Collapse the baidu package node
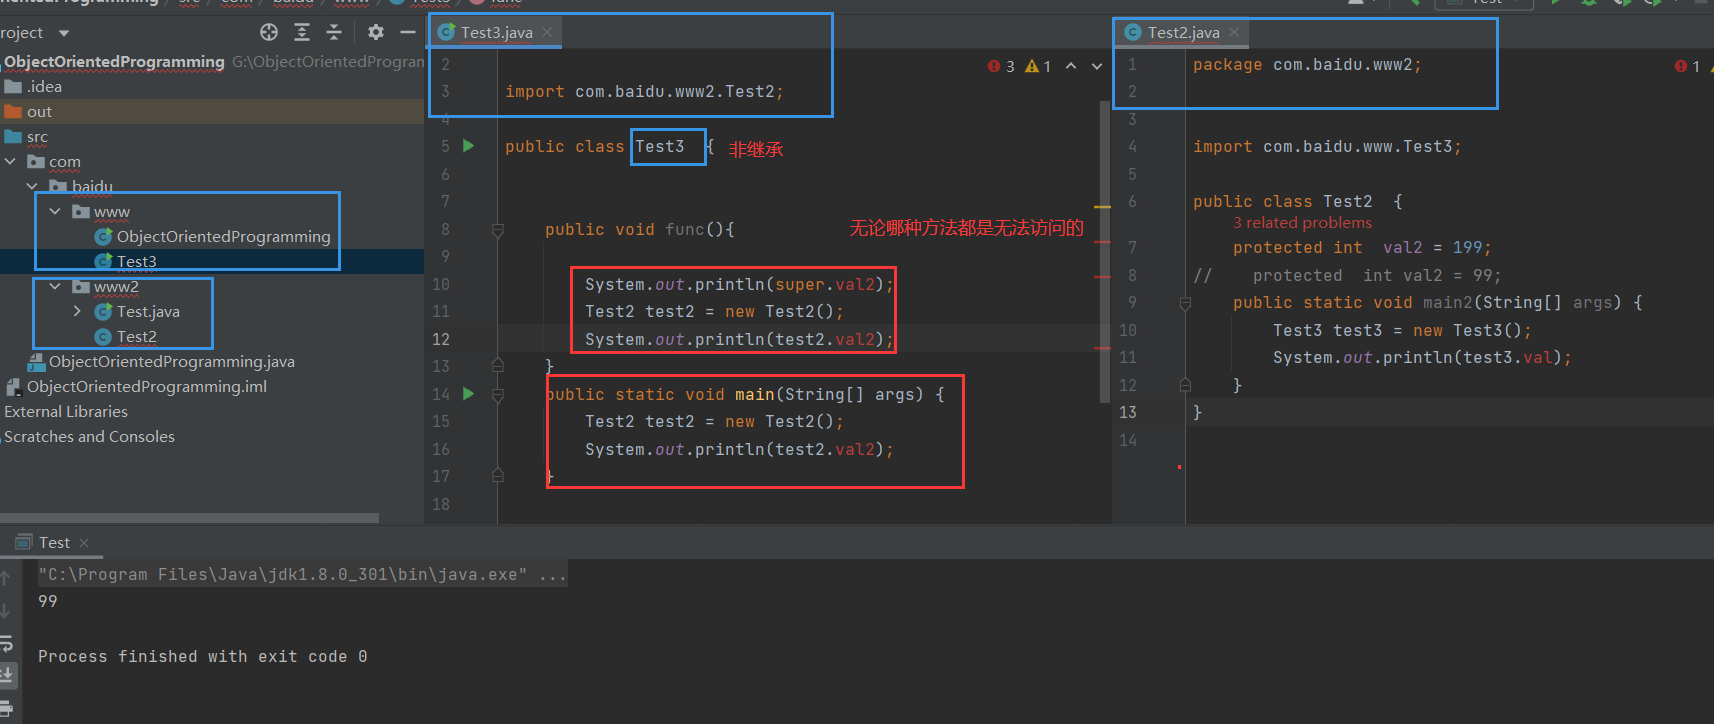Viewport: 1714px width, 724px height. (x=32, y=186)
